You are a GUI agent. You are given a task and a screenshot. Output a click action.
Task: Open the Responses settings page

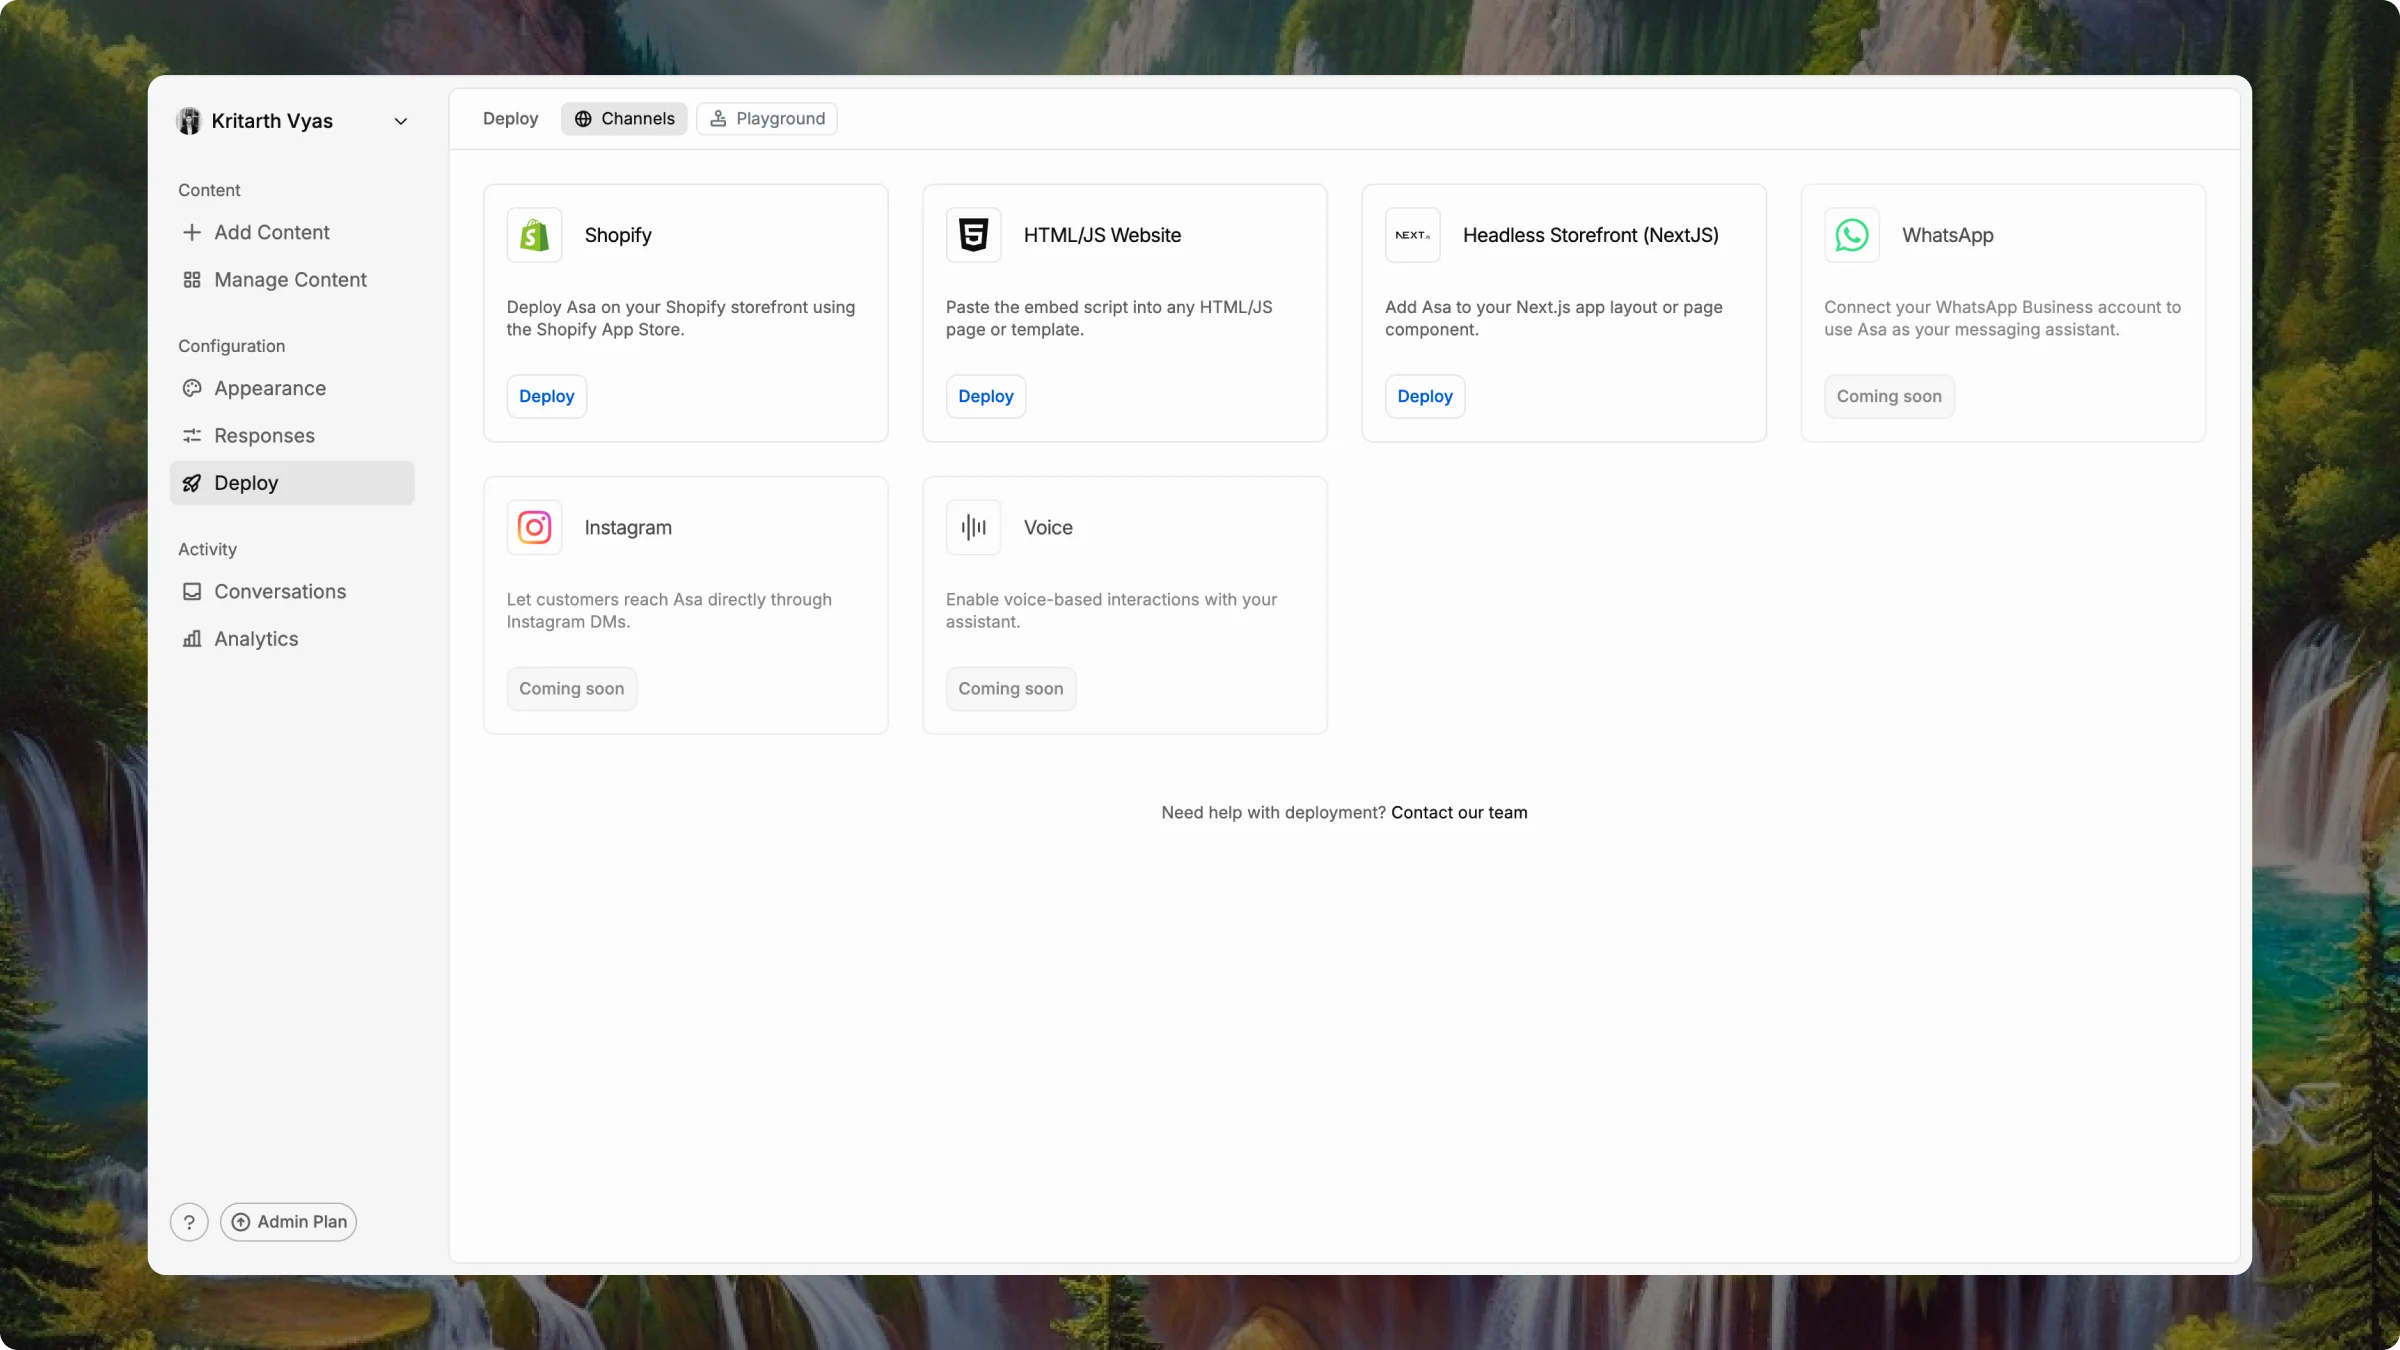[291, 436]
